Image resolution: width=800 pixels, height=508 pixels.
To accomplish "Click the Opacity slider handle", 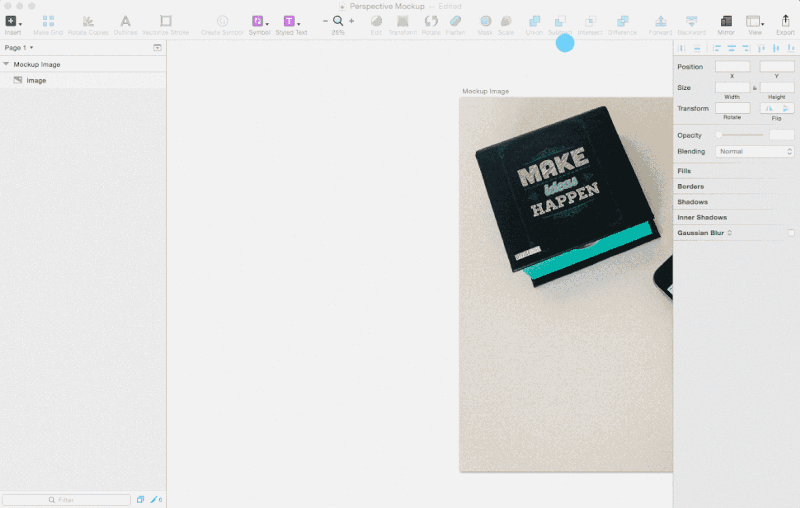I will click(x=719, y=135).
